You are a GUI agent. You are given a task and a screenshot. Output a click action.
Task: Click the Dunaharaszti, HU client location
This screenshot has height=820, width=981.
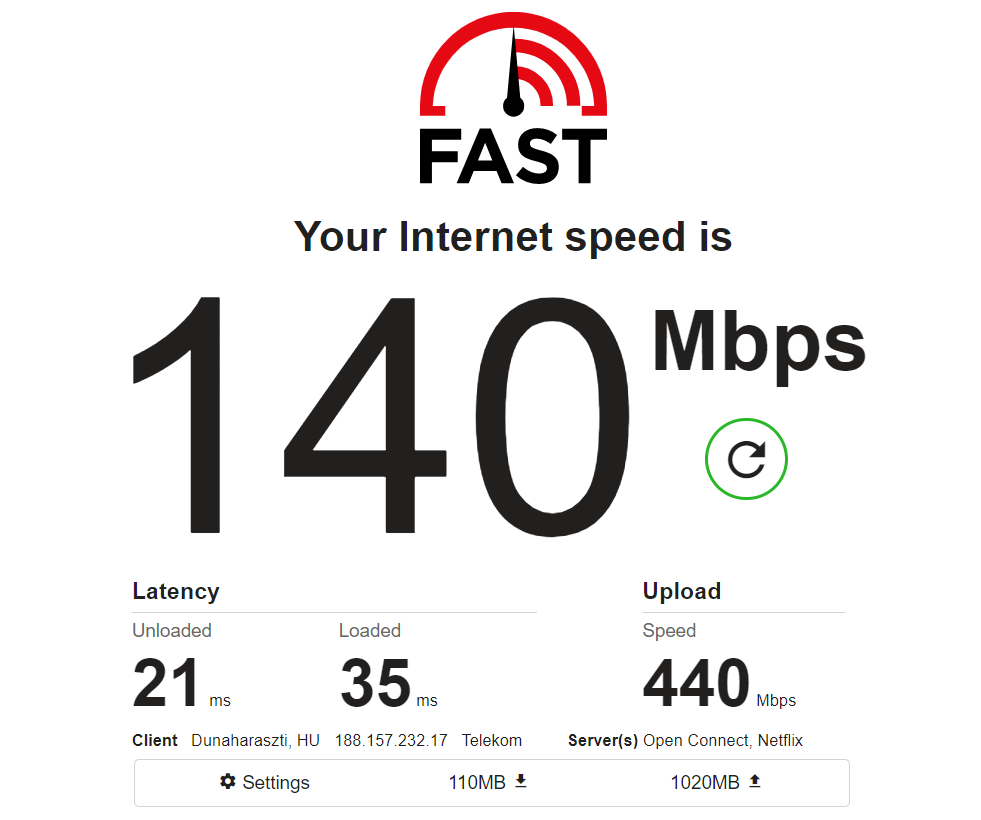tap(255, 741)
